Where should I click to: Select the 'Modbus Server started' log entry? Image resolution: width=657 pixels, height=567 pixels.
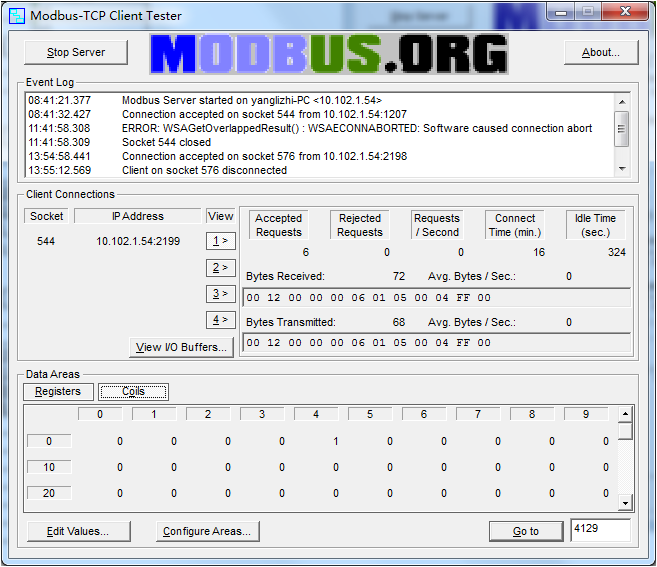click(x=205, y=101)
